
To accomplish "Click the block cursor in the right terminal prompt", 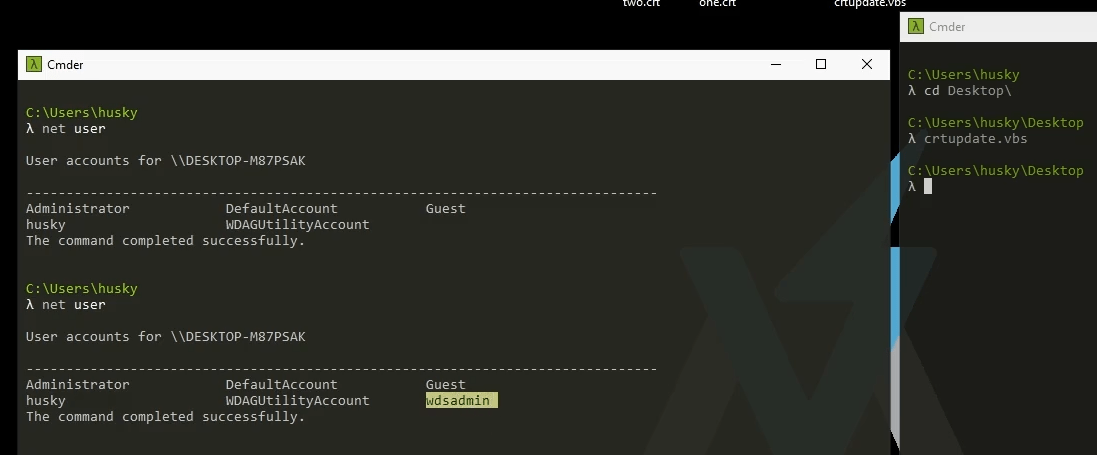I will pos(928,187).
